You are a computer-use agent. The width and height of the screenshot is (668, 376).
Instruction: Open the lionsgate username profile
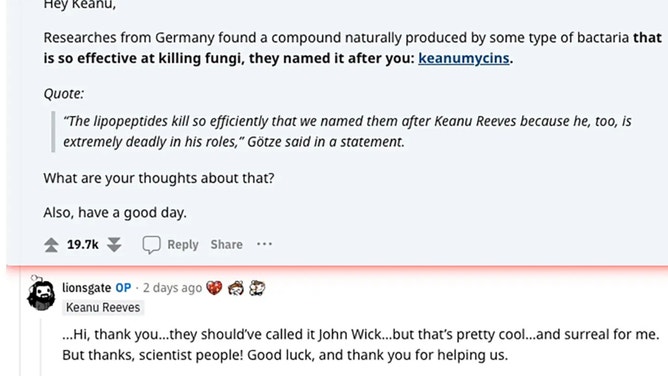pyautogui.click(x=86, y=288)
